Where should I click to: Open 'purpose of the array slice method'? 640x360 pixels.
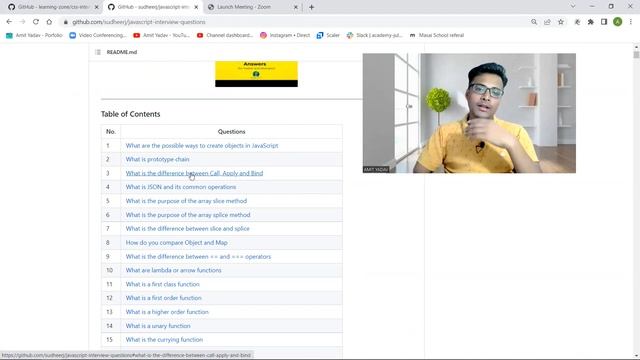tap(186, 201)
